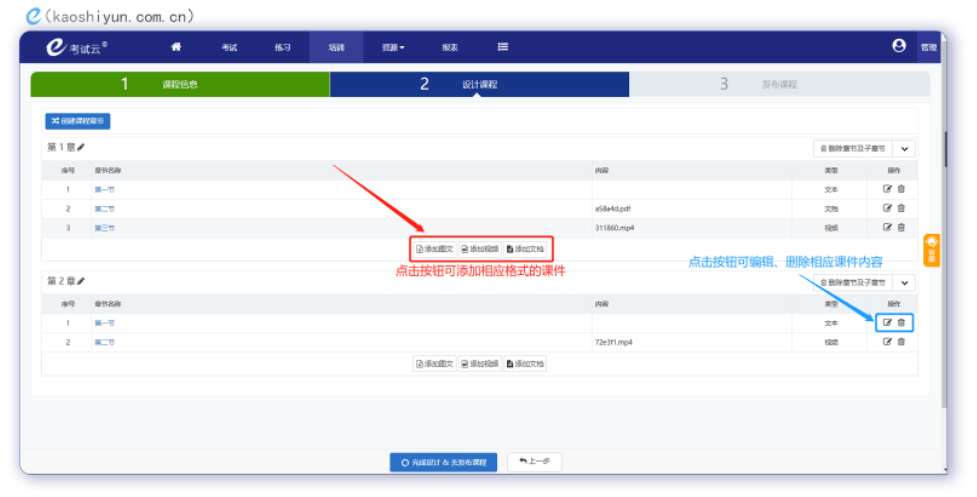Click 创建课程章节 button
977x497 pixels.
(x=77, y=121)
